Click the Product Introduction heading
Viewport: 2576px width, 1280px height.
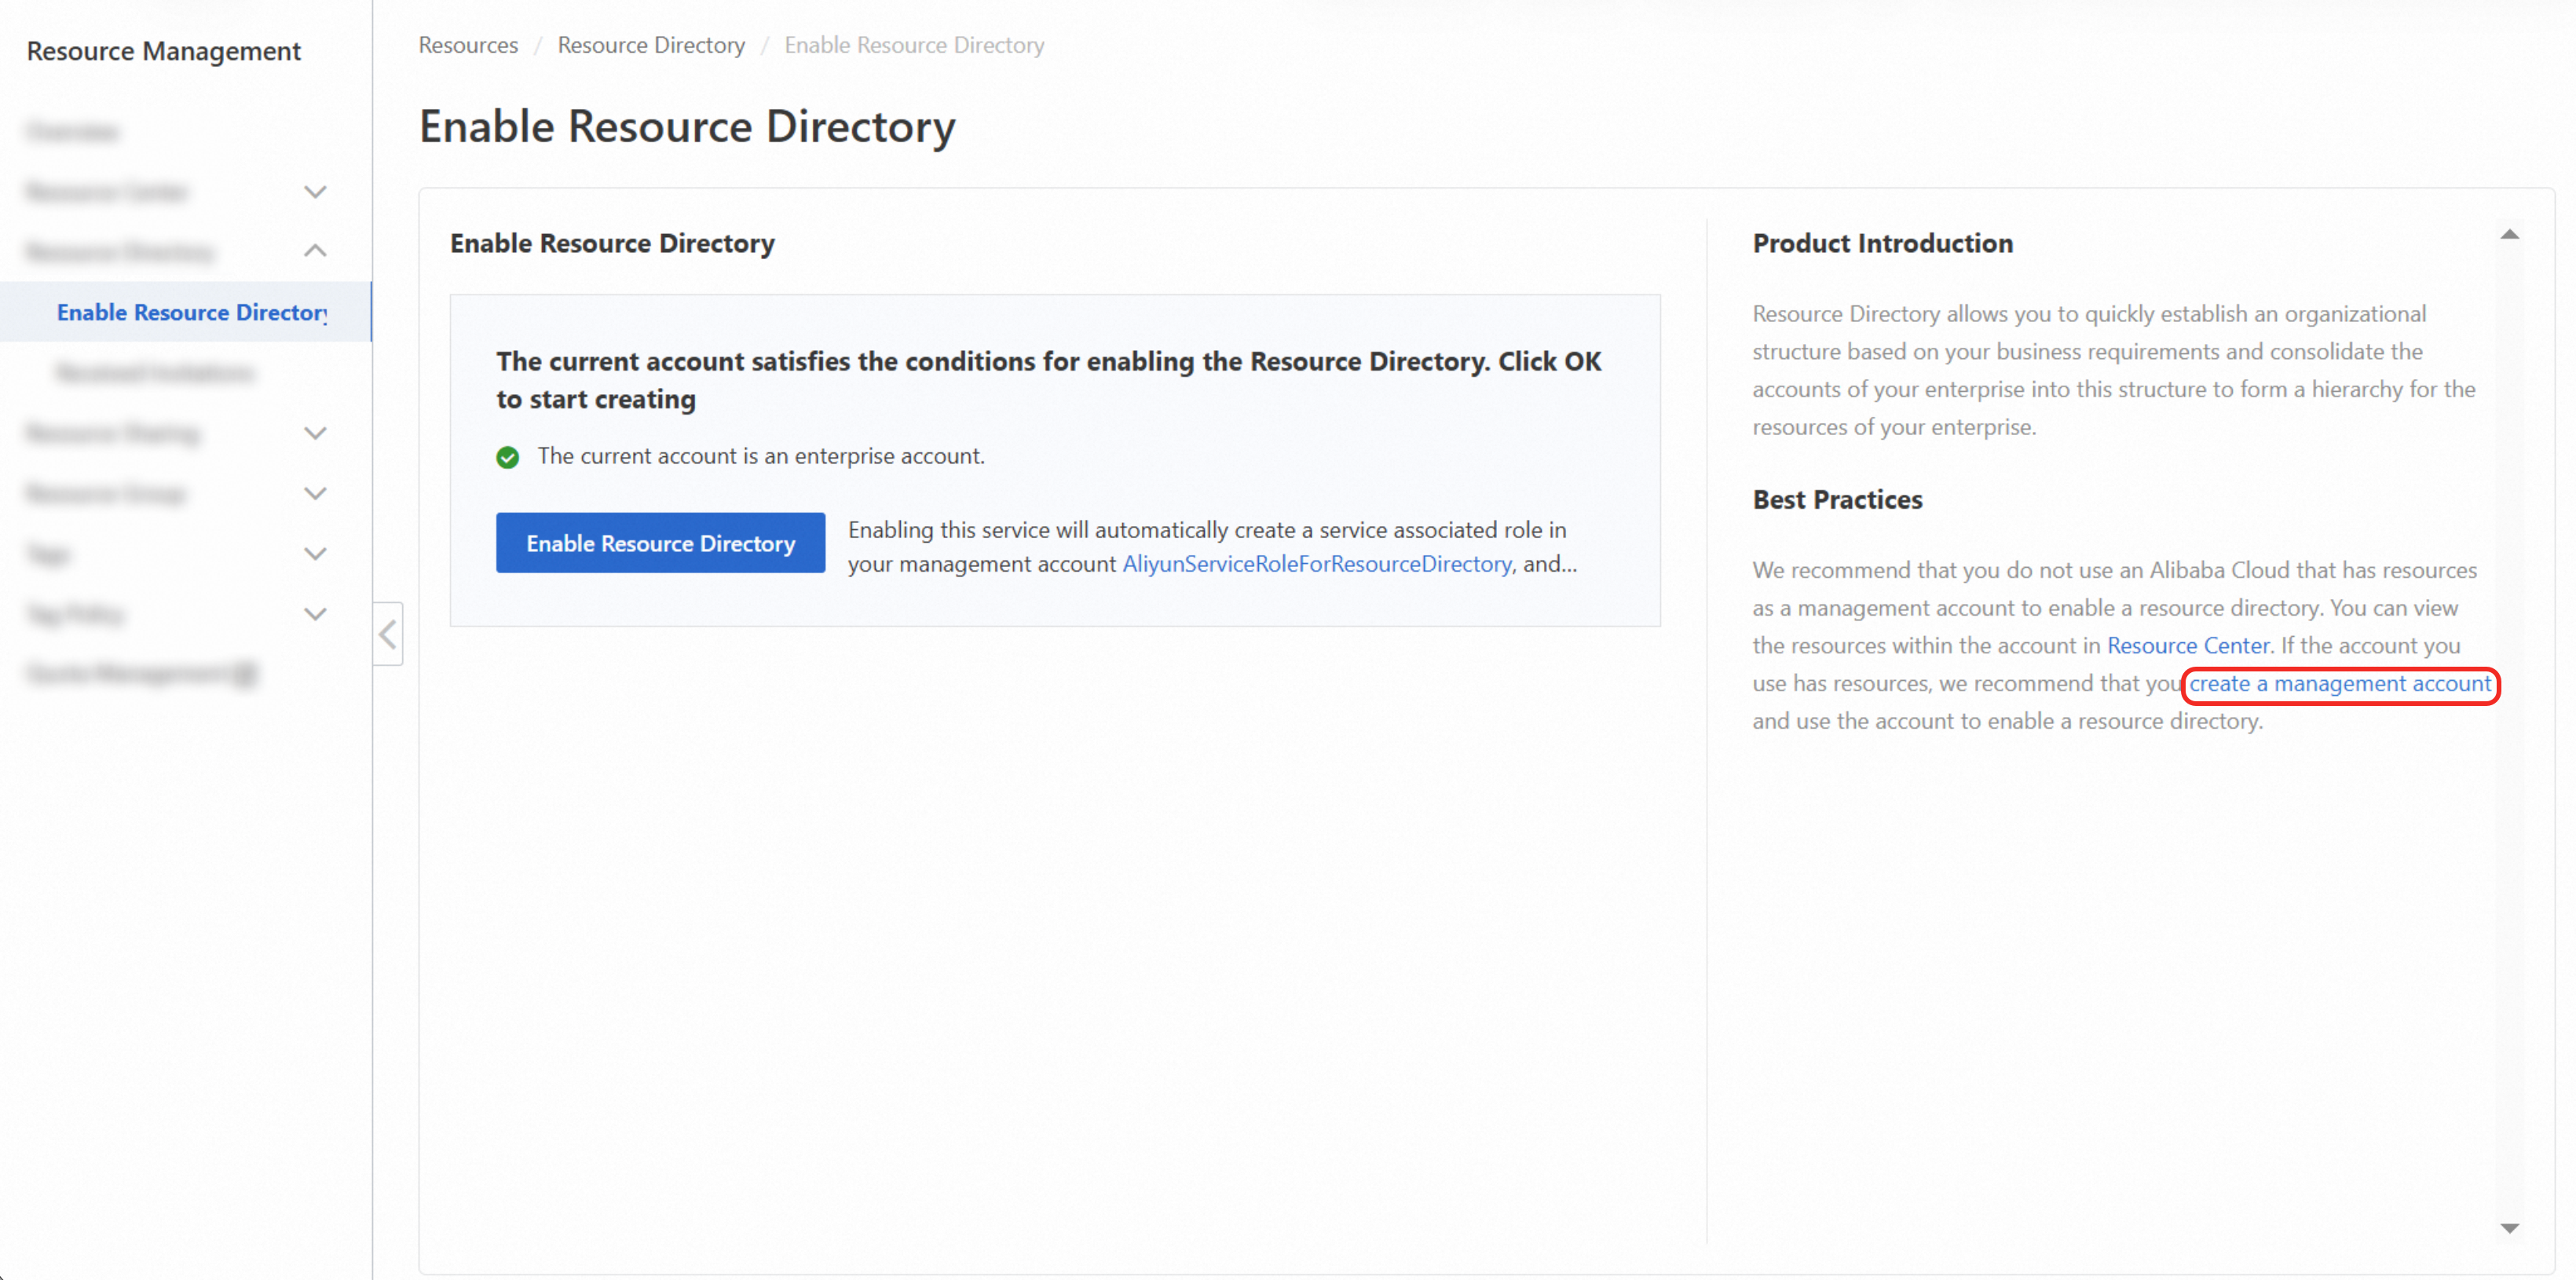click(1882, 243)
